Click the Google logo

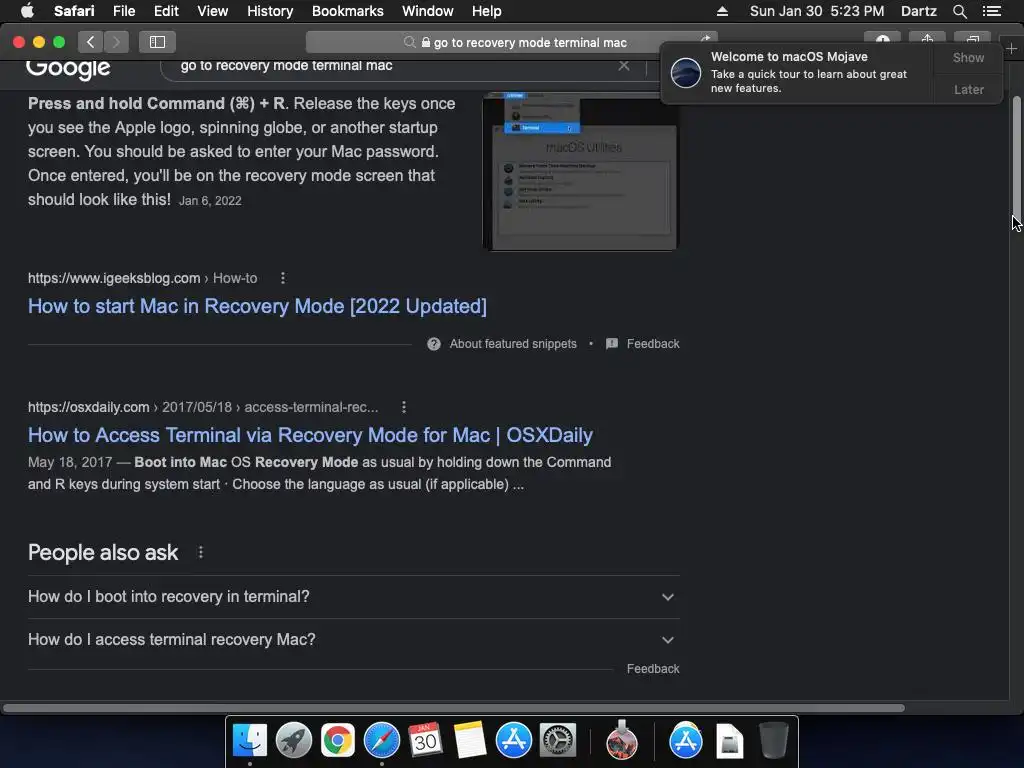coord(68,68)
